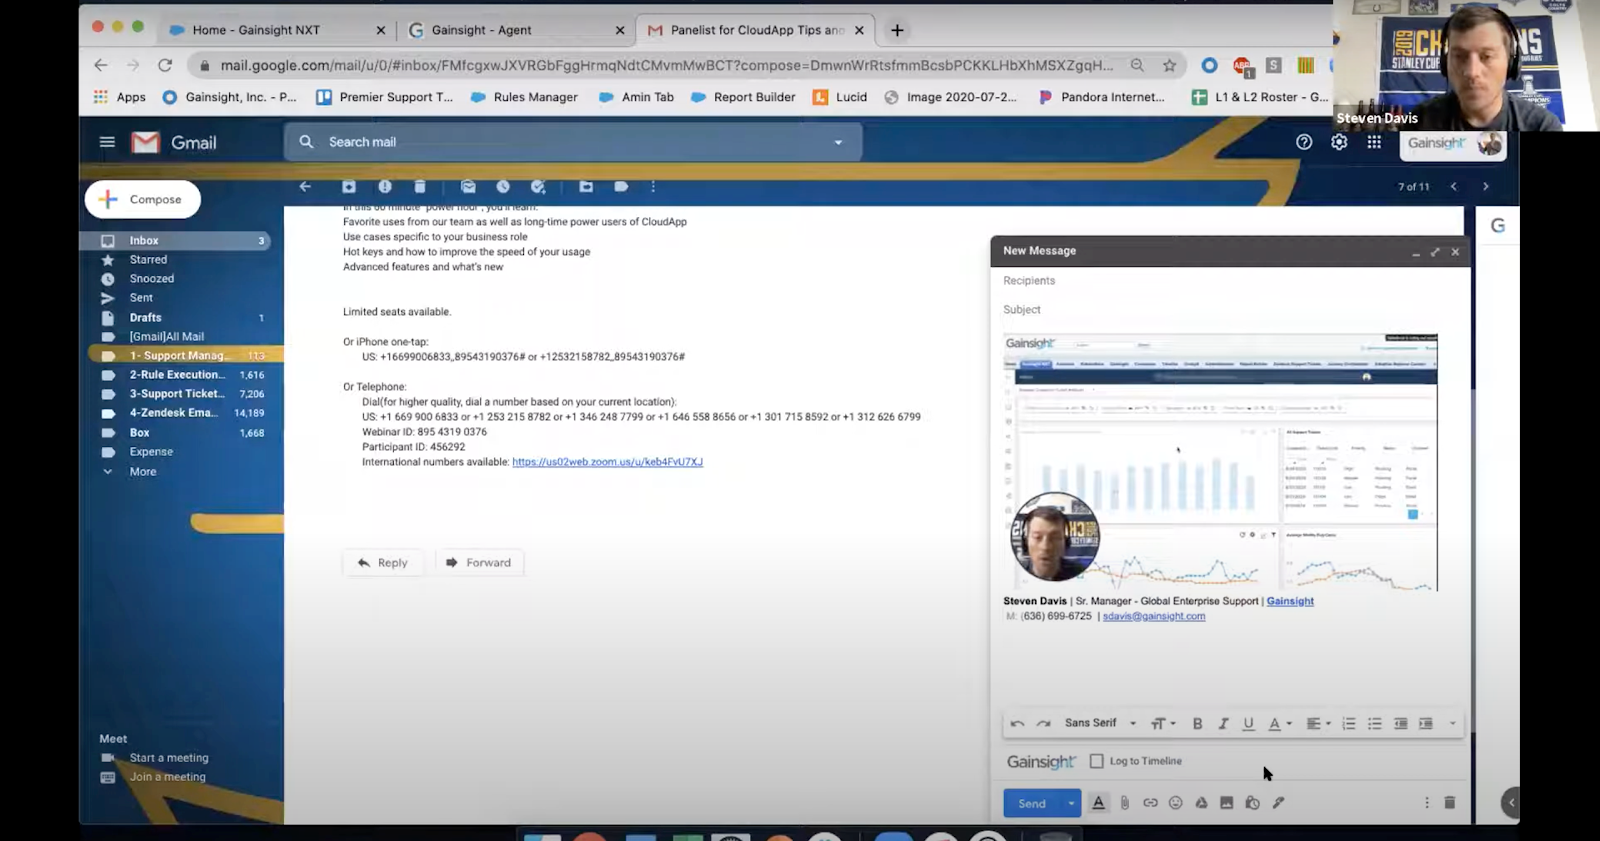Click the Subject field

(1230, 310)
